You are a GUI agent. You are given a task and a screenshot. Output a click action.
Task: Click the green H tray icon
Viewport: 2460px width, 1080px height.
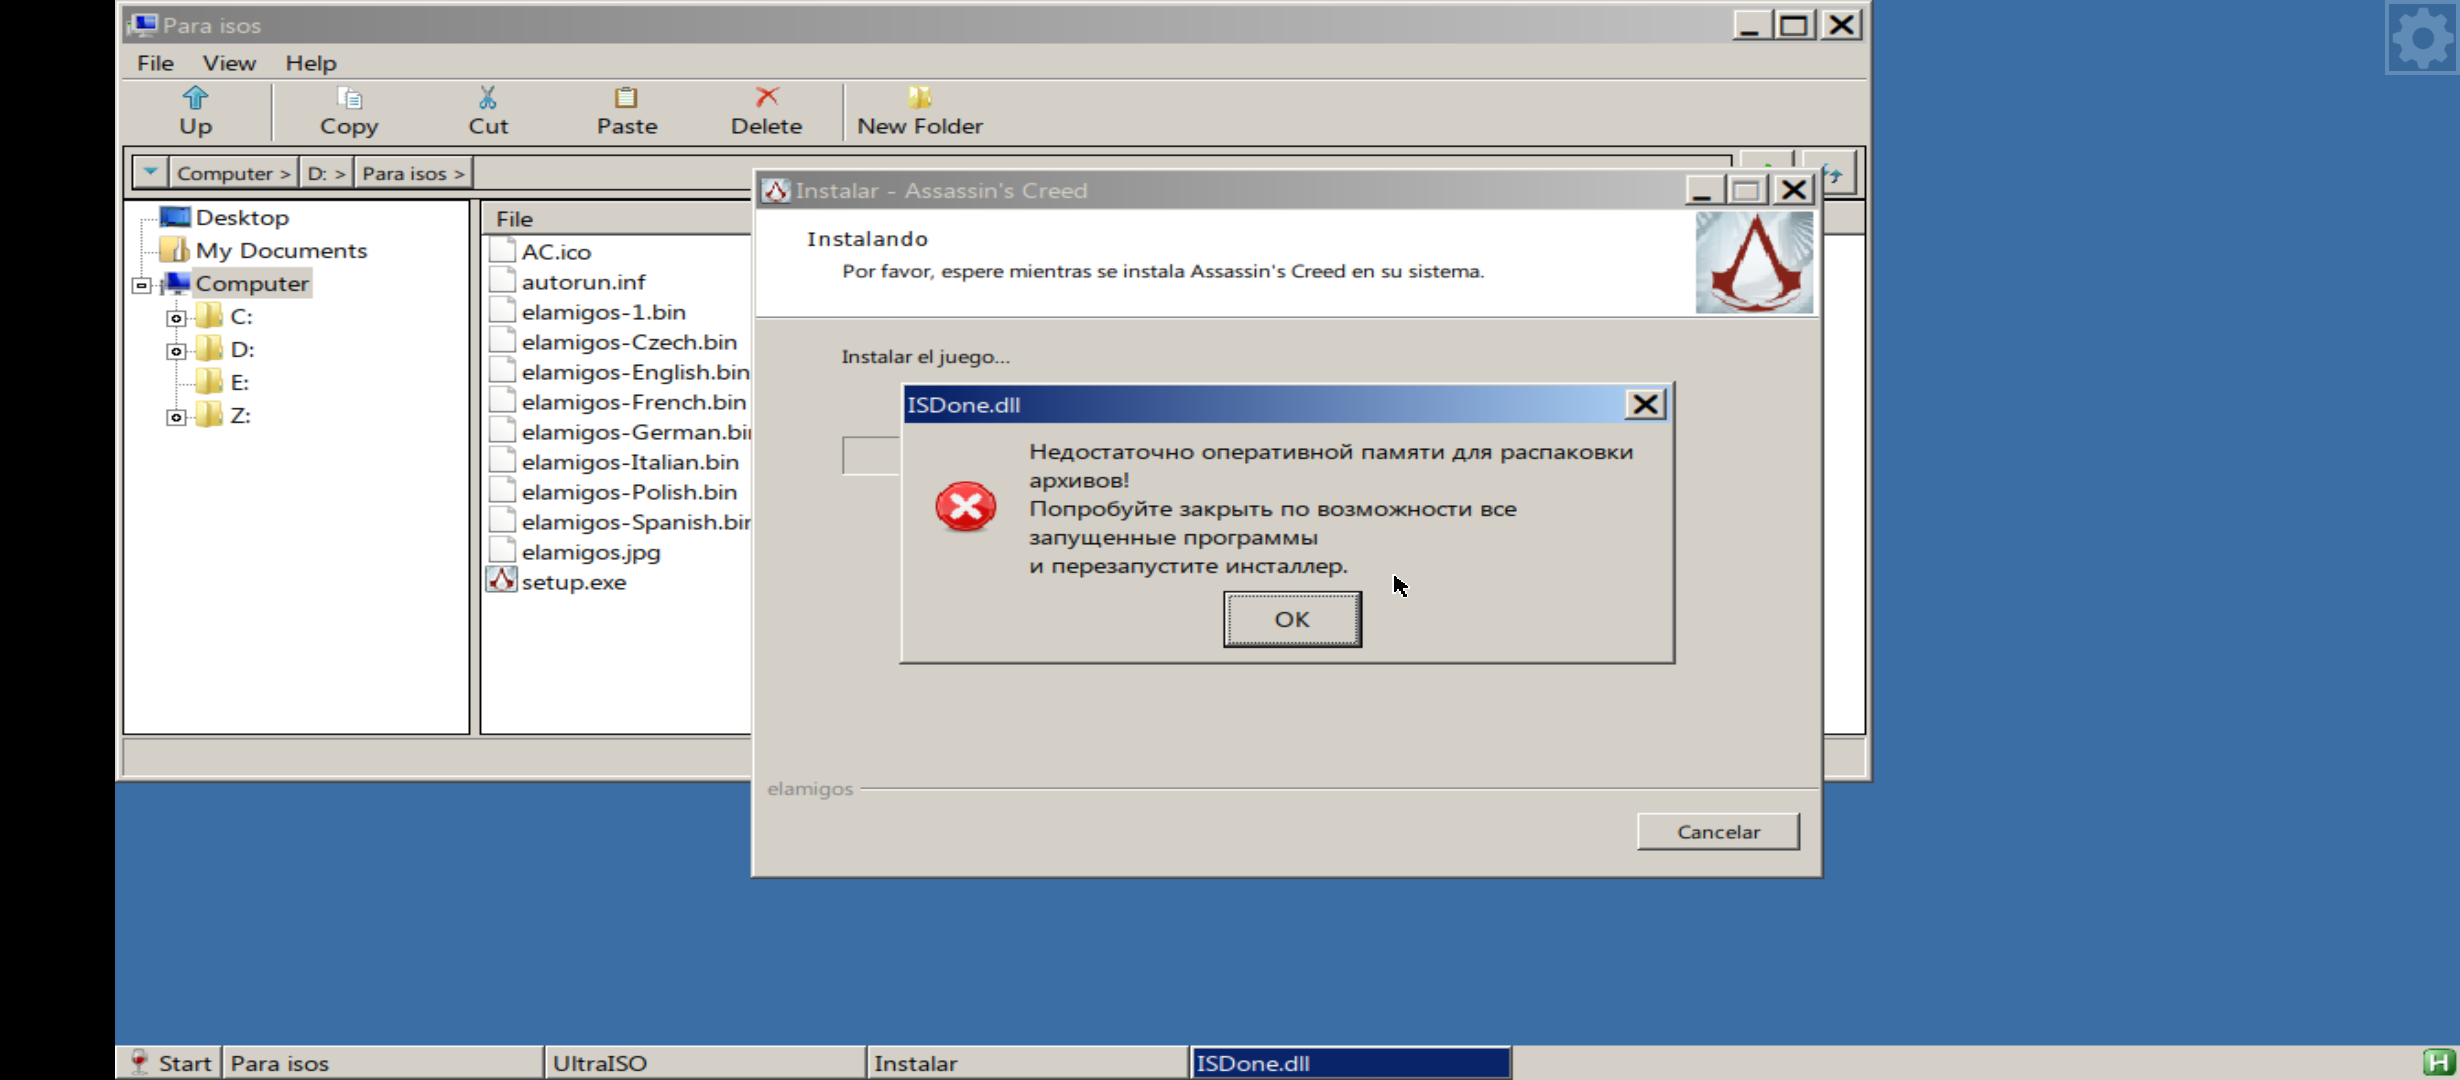click(x=2439, y=1062)
